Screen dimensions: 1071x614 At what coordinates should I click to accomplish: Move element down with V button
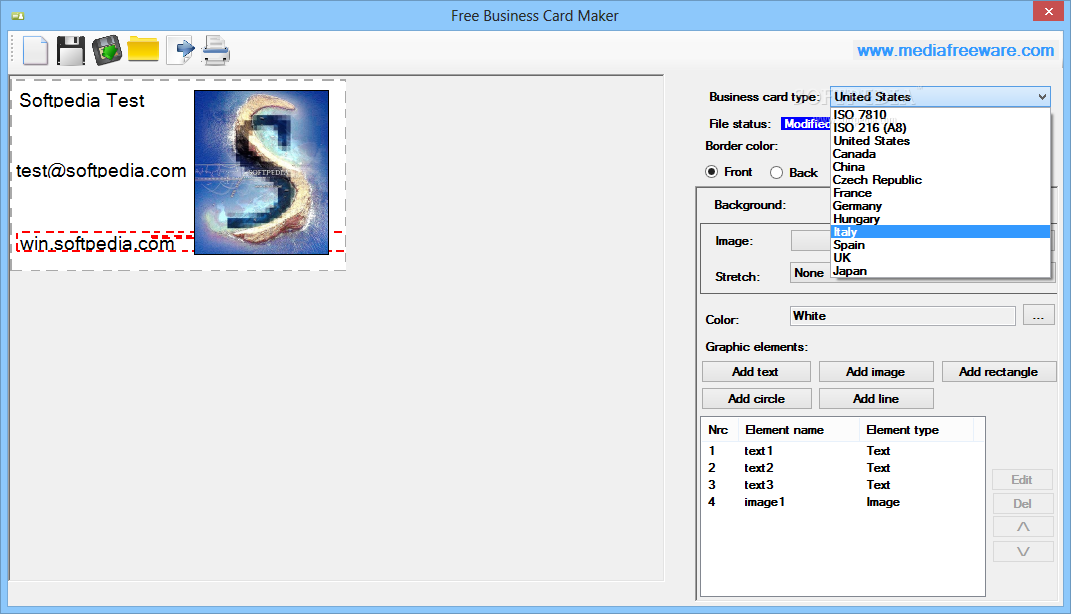click(x=1023, y=551)
